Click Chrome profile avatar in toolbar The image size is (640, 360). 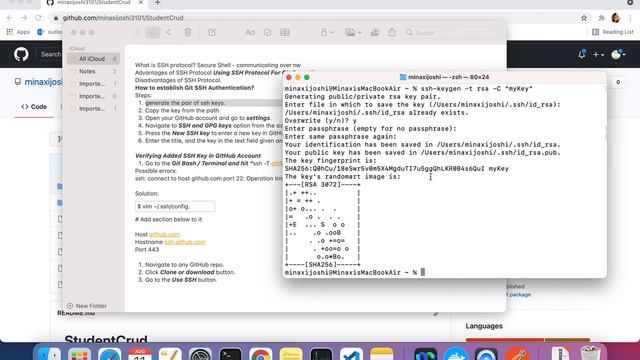[x=616, y=18]
